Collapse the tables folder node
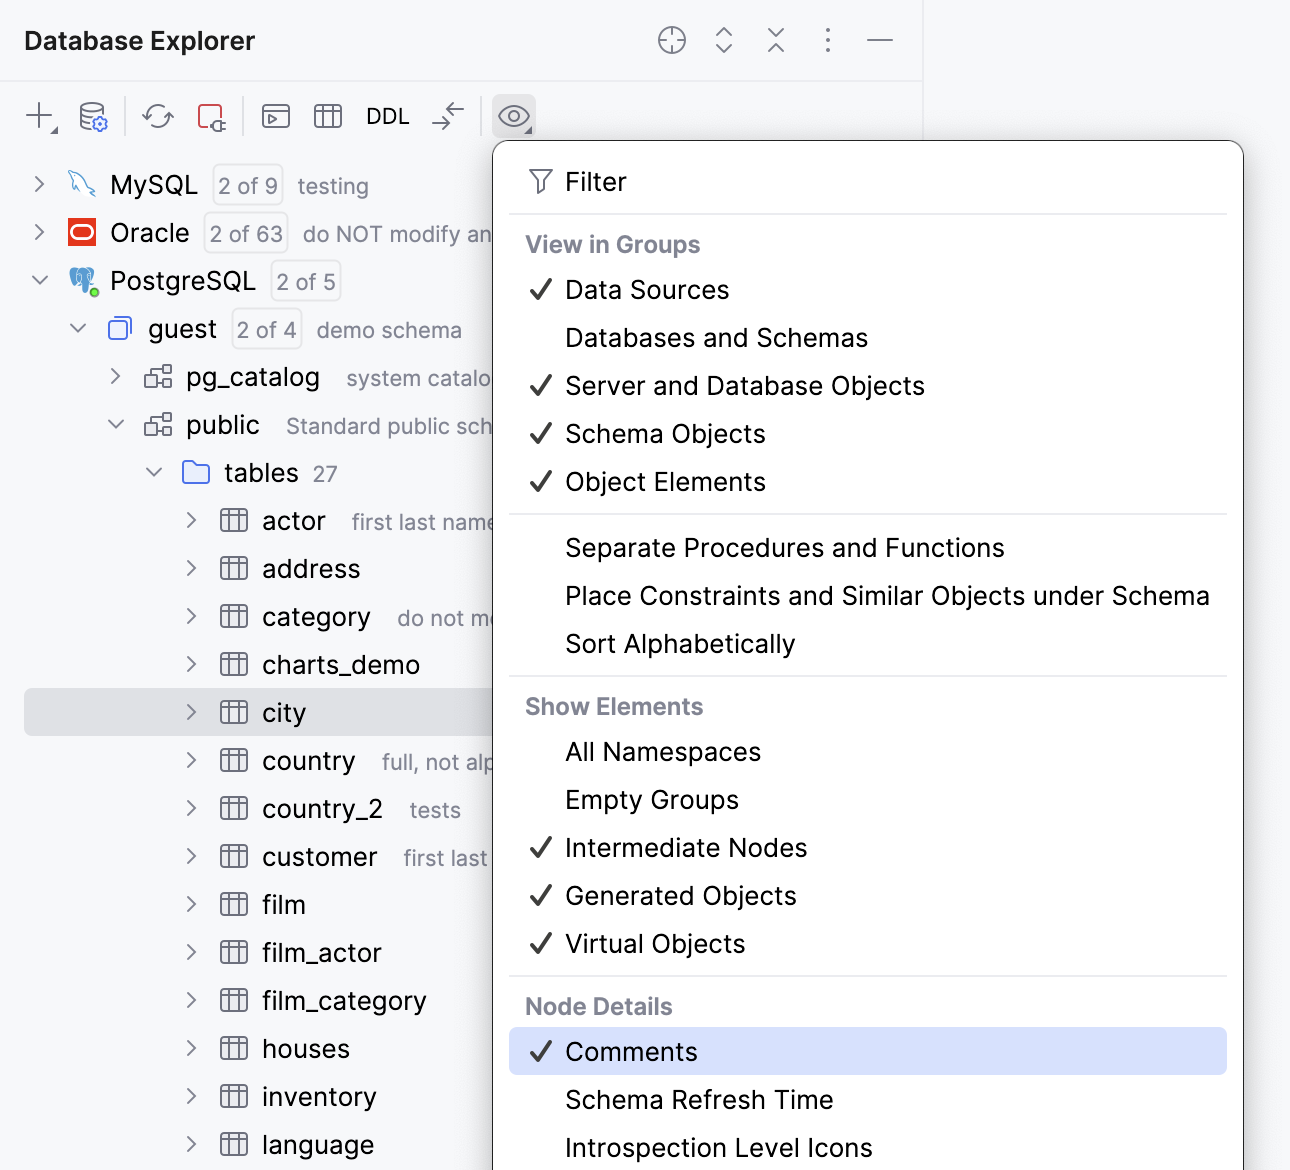Screen dimensions: 1290x1170 click(x=154, y=473)
